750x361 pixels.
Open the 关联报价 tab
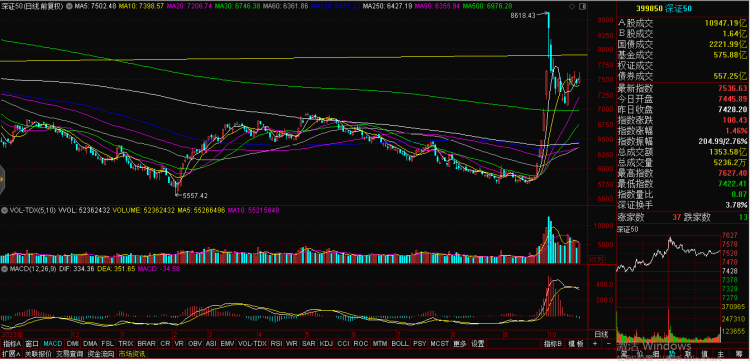coord(38,354)
